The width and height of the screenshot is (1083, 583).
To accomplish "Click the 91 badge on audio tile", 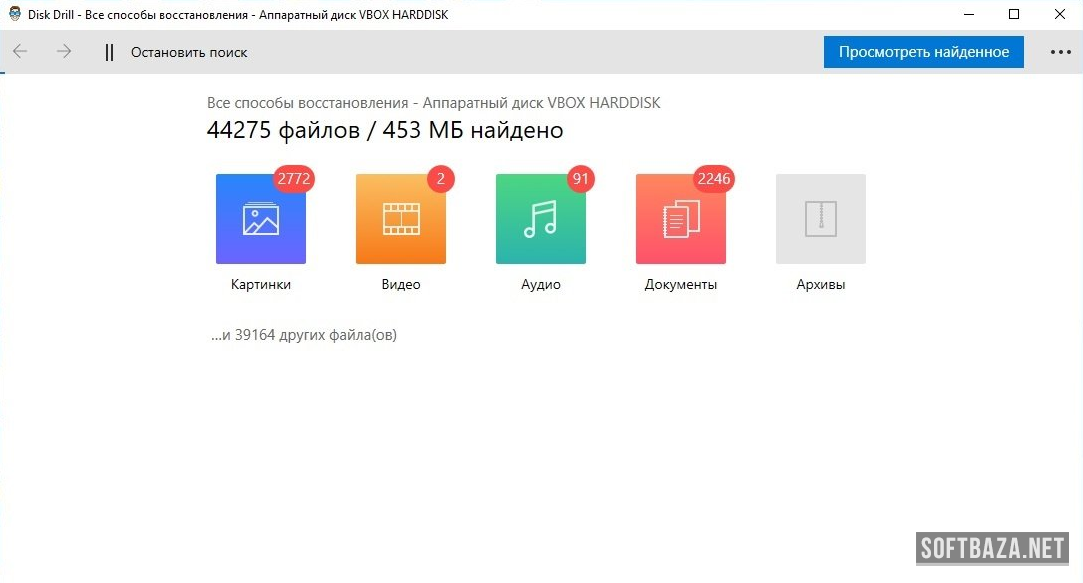I will click(x=581, y=179).
